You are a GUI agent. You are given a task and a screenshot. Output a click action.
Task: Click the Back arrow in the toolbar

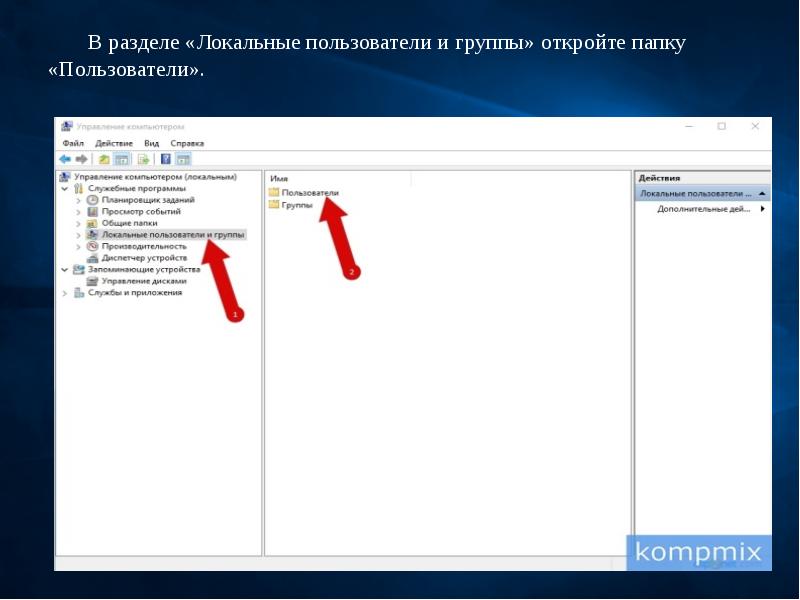coord(64,159)
